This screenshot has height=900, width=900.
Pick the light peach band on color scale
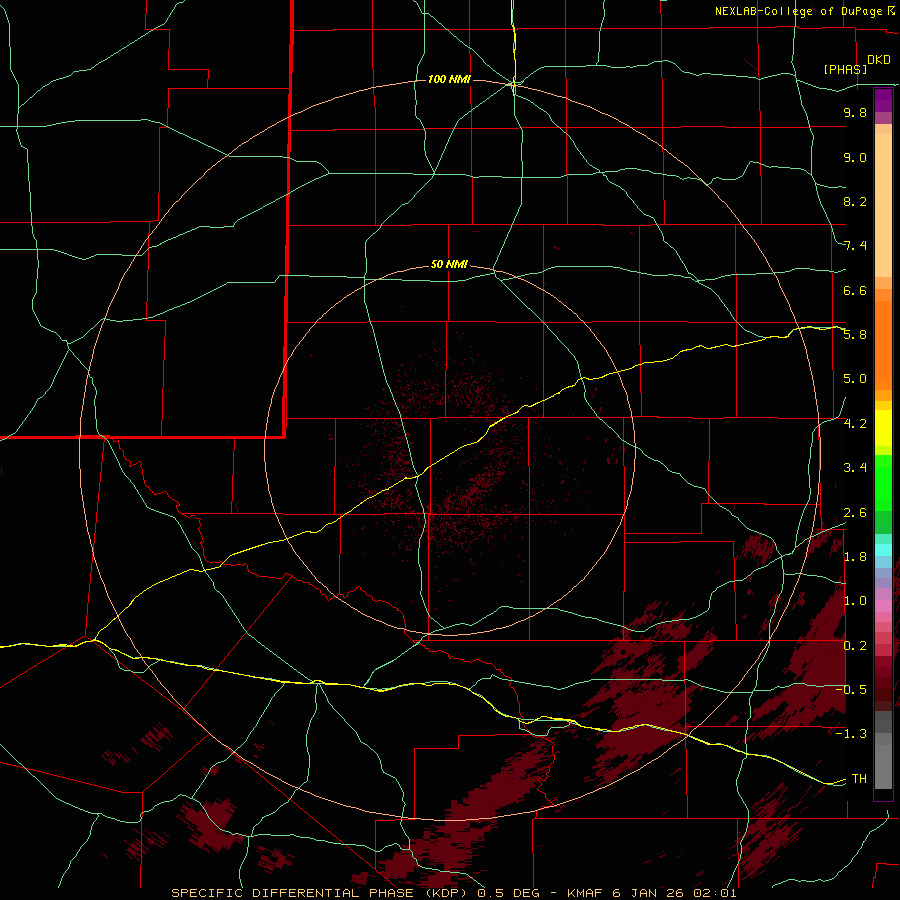pos(883,205)
